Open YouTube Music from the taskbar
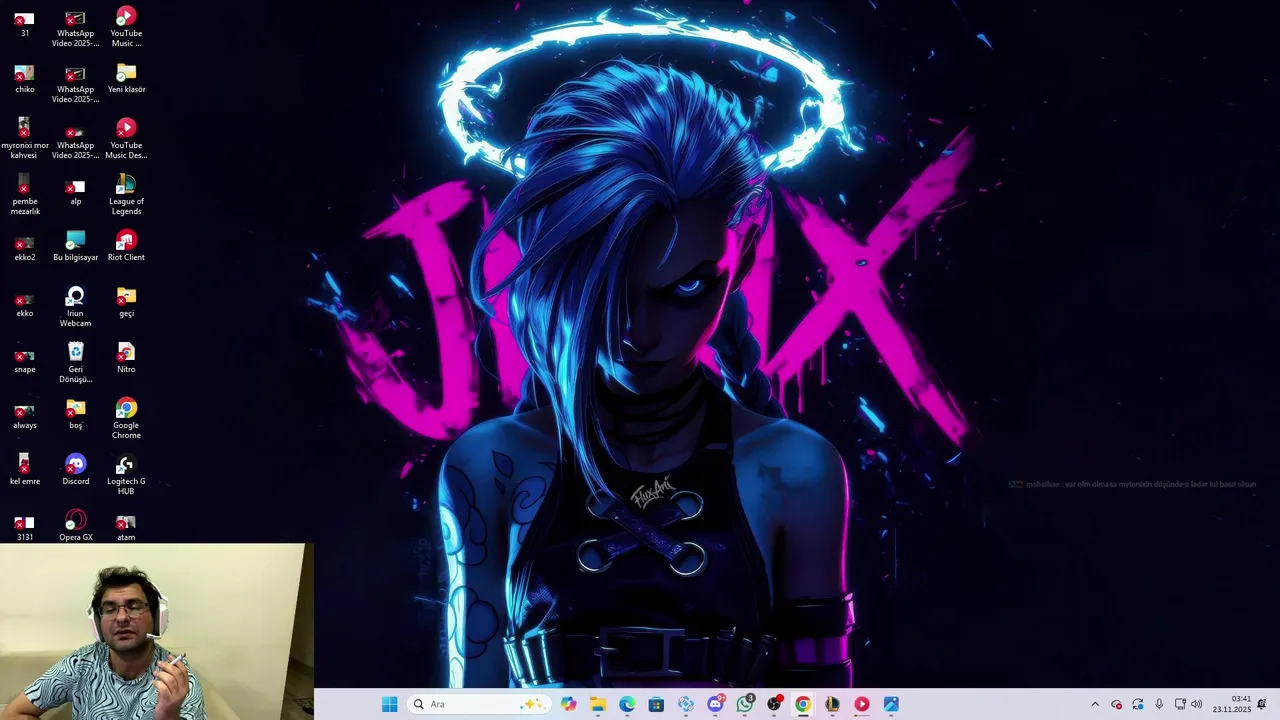The width and height of the screenshot is (1280, 720). click(x=861, y=704)
